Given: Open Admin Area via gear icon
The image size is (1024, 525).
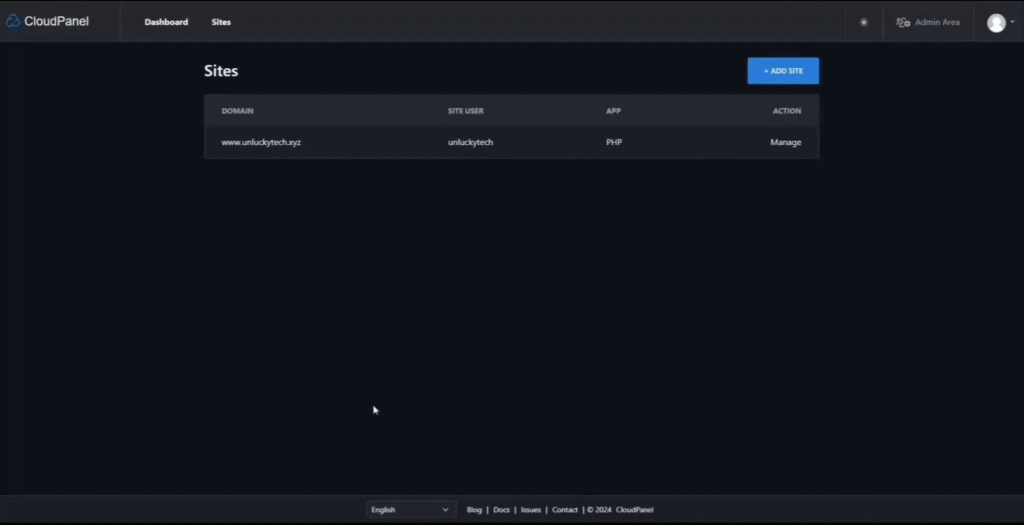Looking at the screenshot, I should (x=903, y=22).
